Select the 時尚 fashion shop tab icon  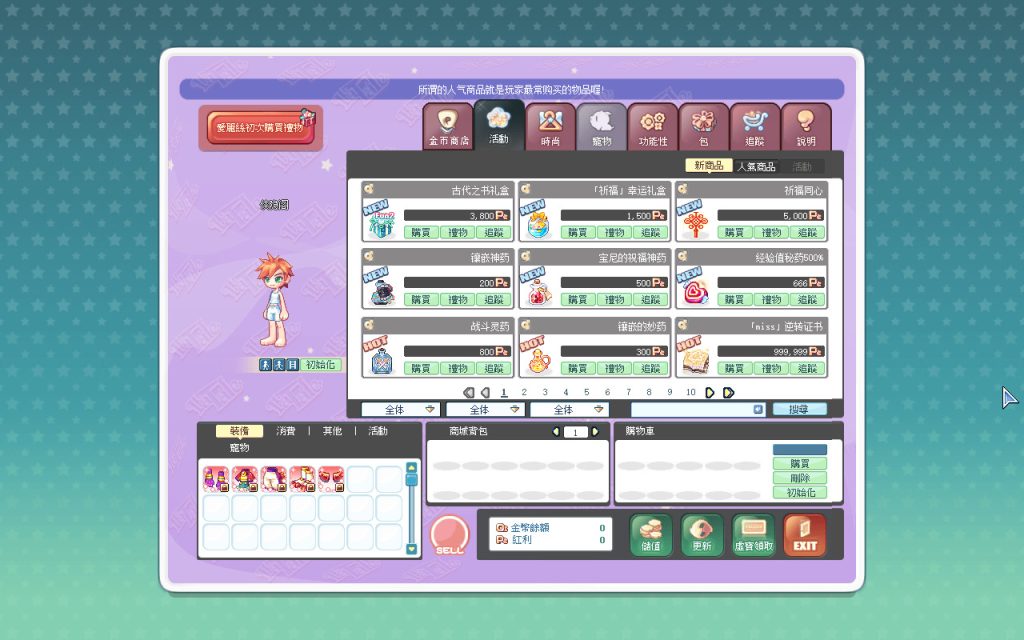pos(550,127)
